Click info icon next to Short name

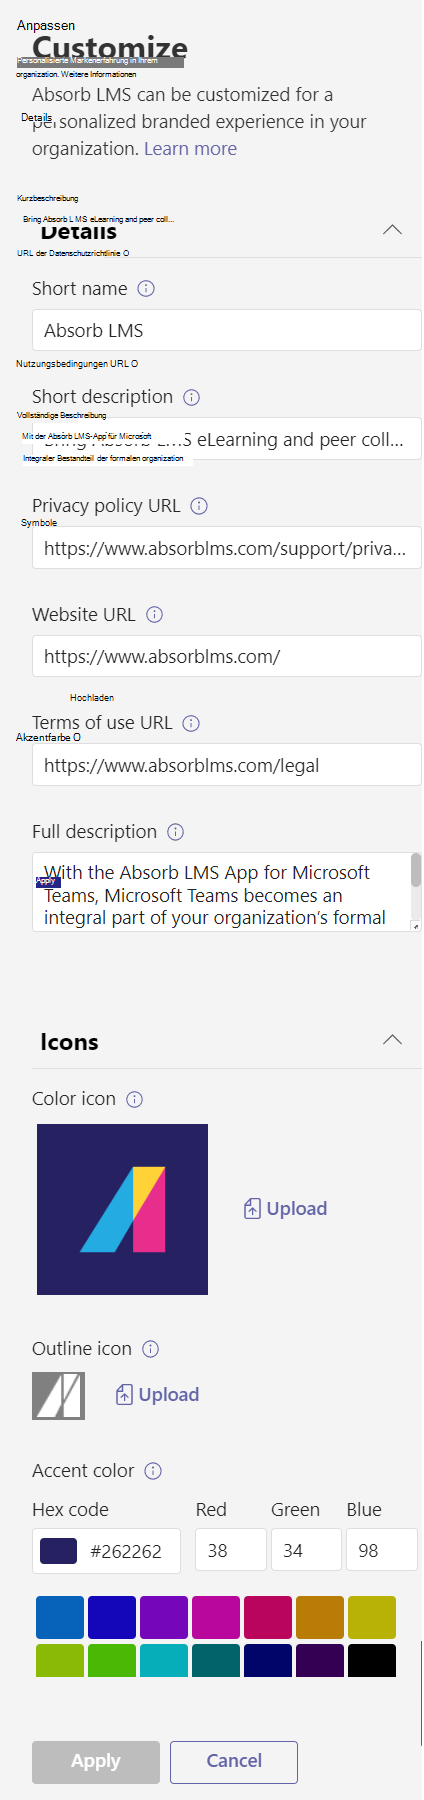coord(146,289)
